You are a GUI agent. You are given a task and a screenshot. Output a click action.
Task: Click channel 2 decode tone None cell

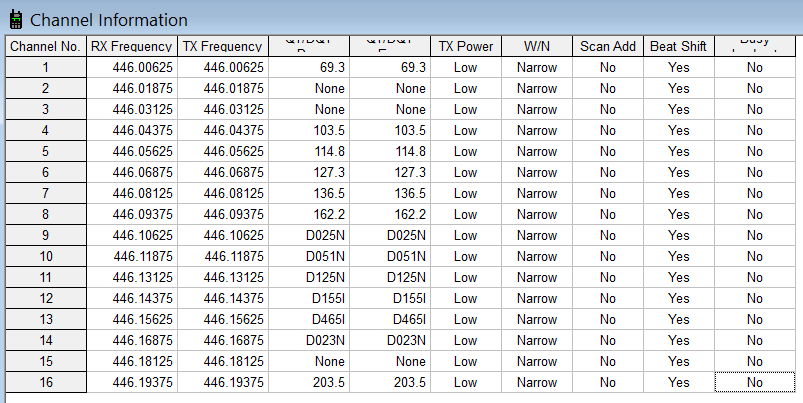309,88
